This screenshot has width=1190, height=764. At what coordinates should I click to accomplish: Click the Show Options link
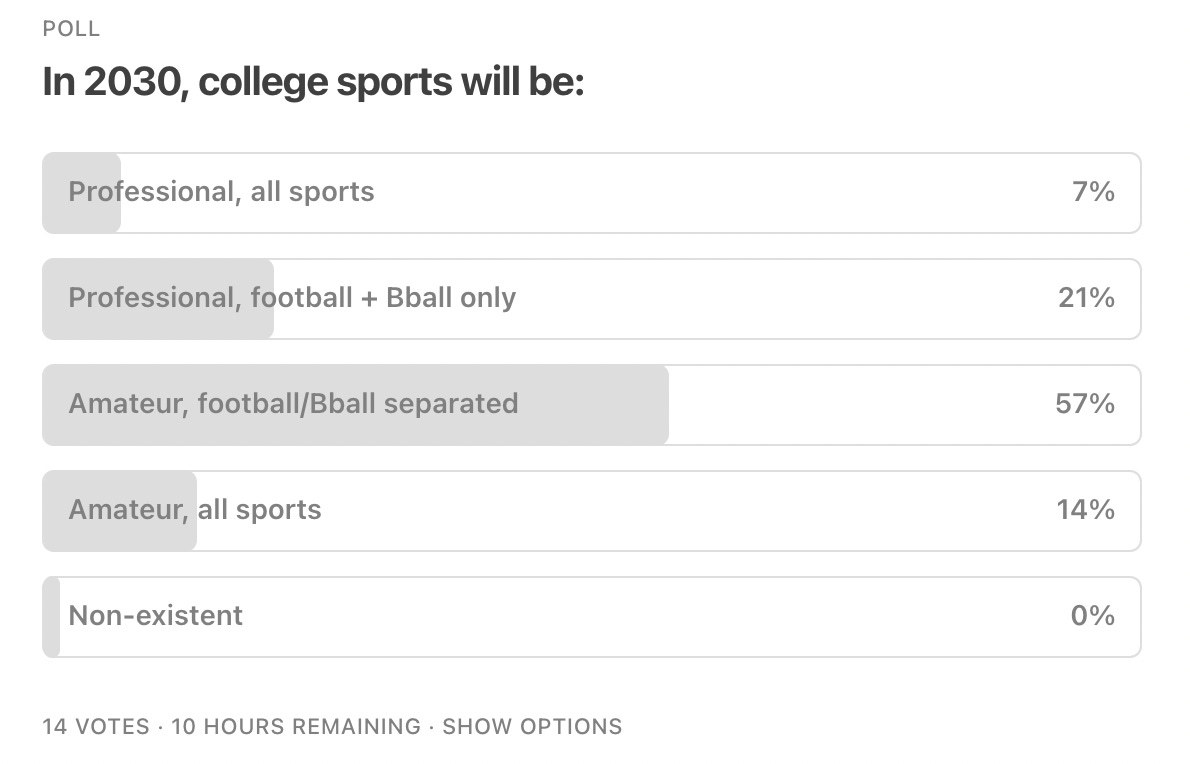(532, 726)
